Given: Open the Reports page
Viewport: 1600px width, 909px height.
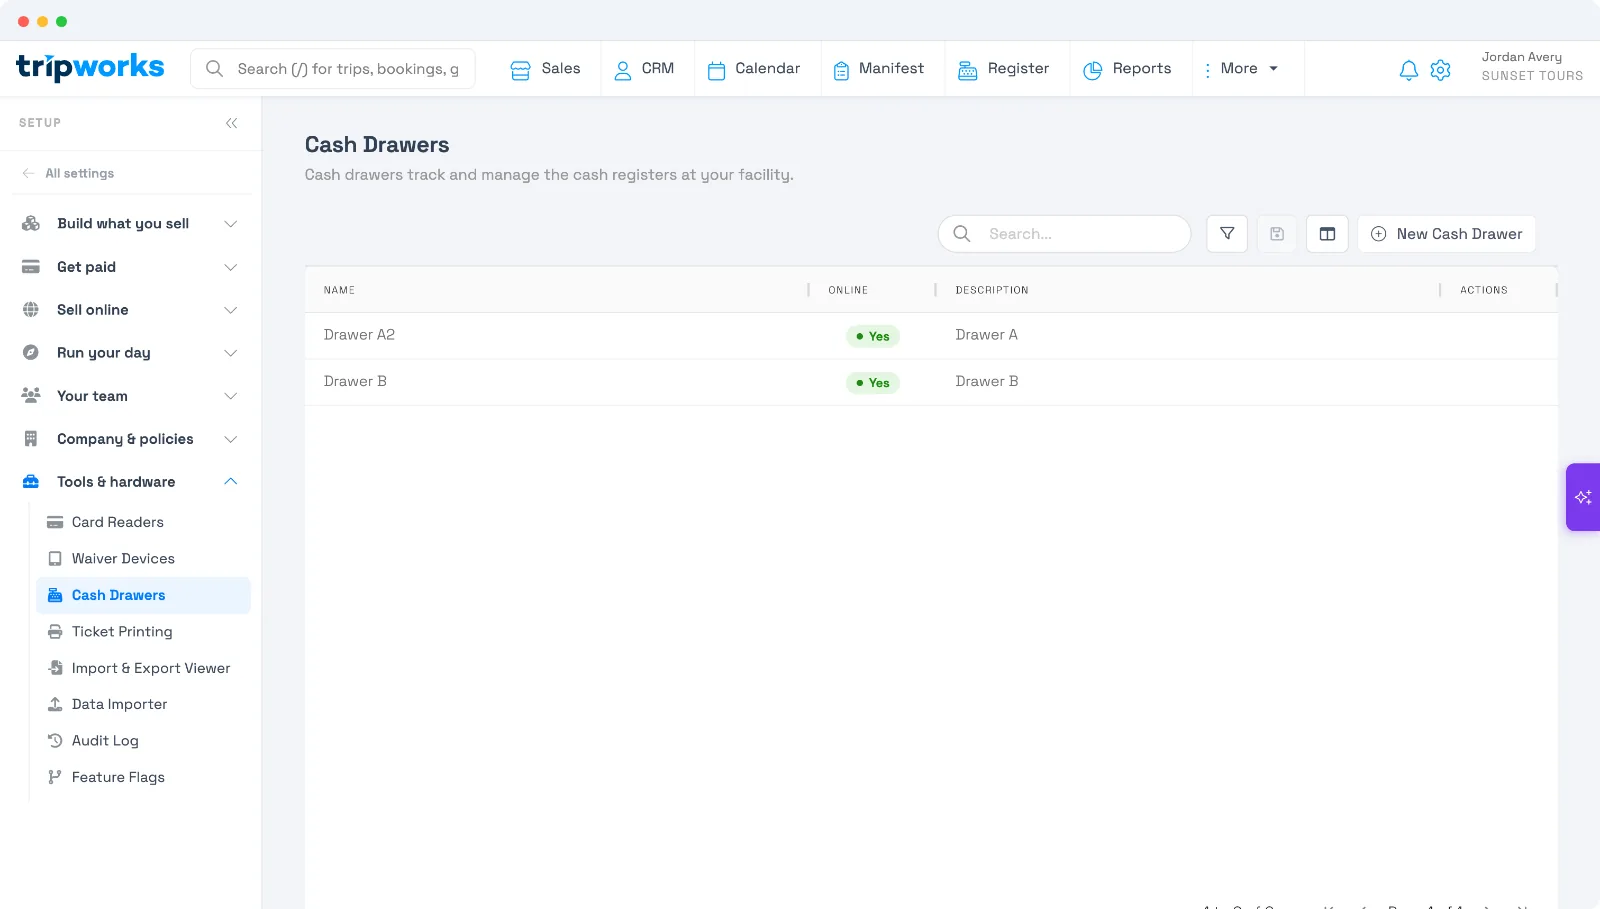Looking at the screenshot, I should [x=1128, y=69].
